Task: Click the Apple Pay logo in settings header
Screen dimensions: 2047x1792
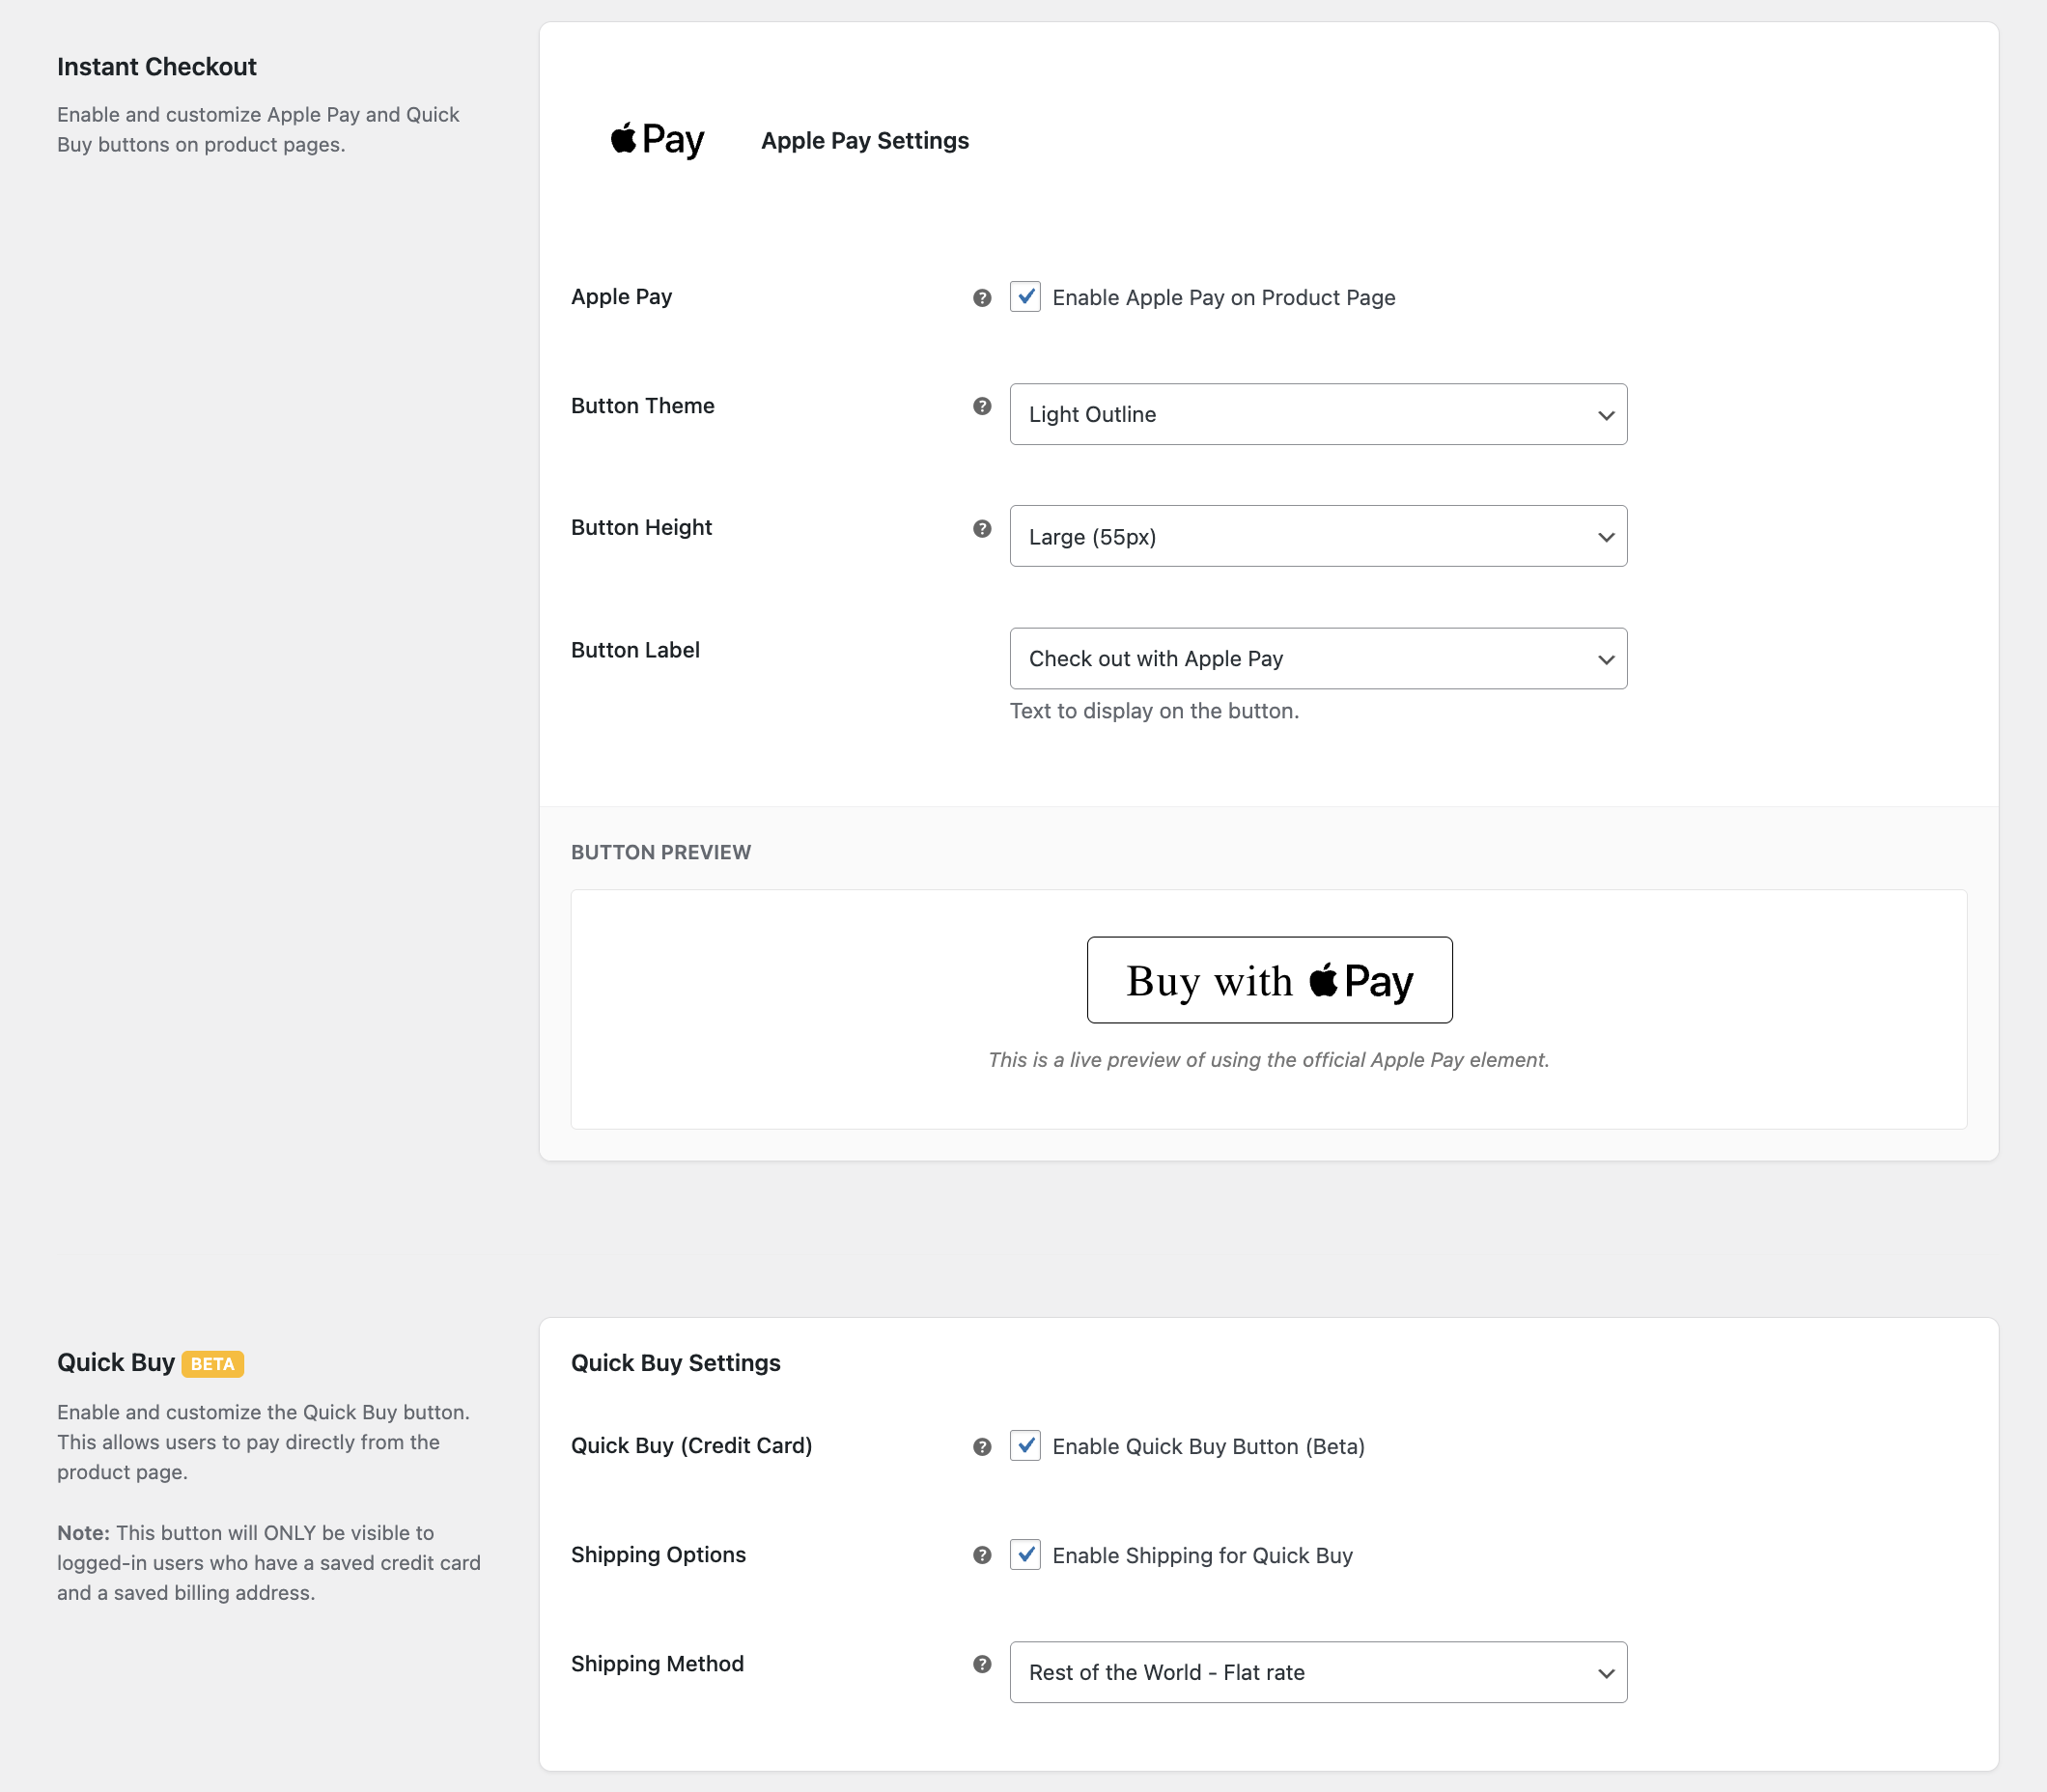Action: 657,140
